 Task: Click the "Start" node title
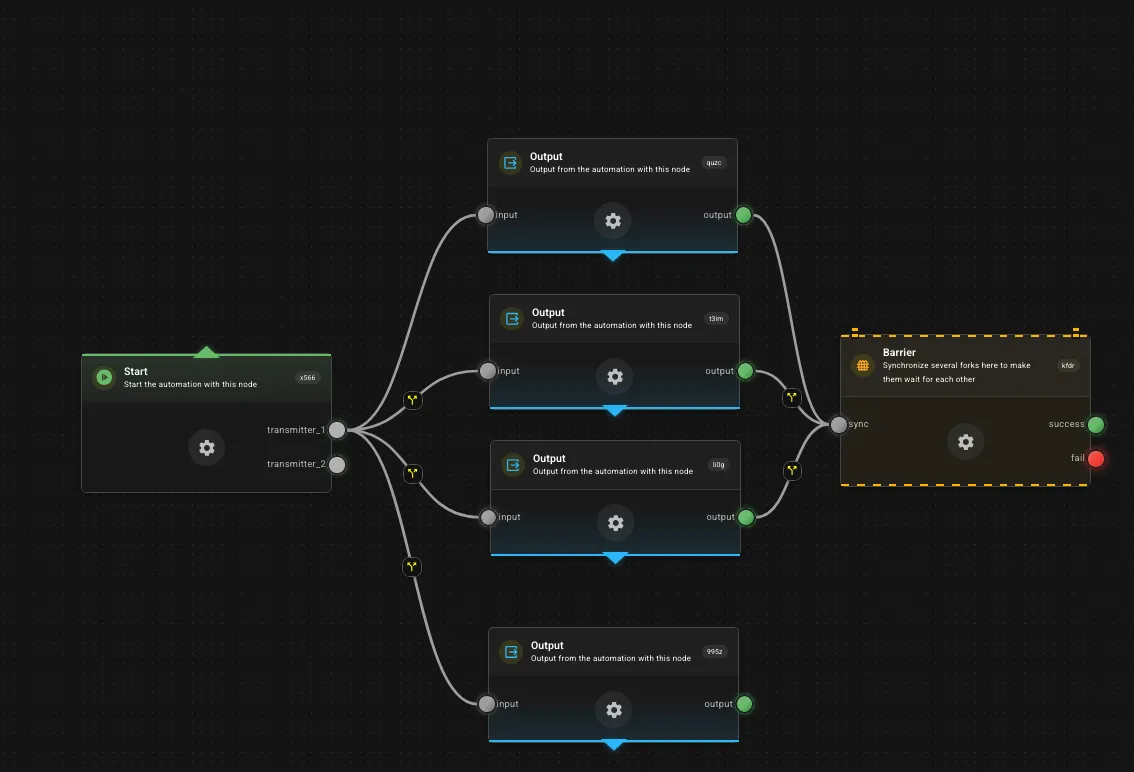[x=135, y=371]
